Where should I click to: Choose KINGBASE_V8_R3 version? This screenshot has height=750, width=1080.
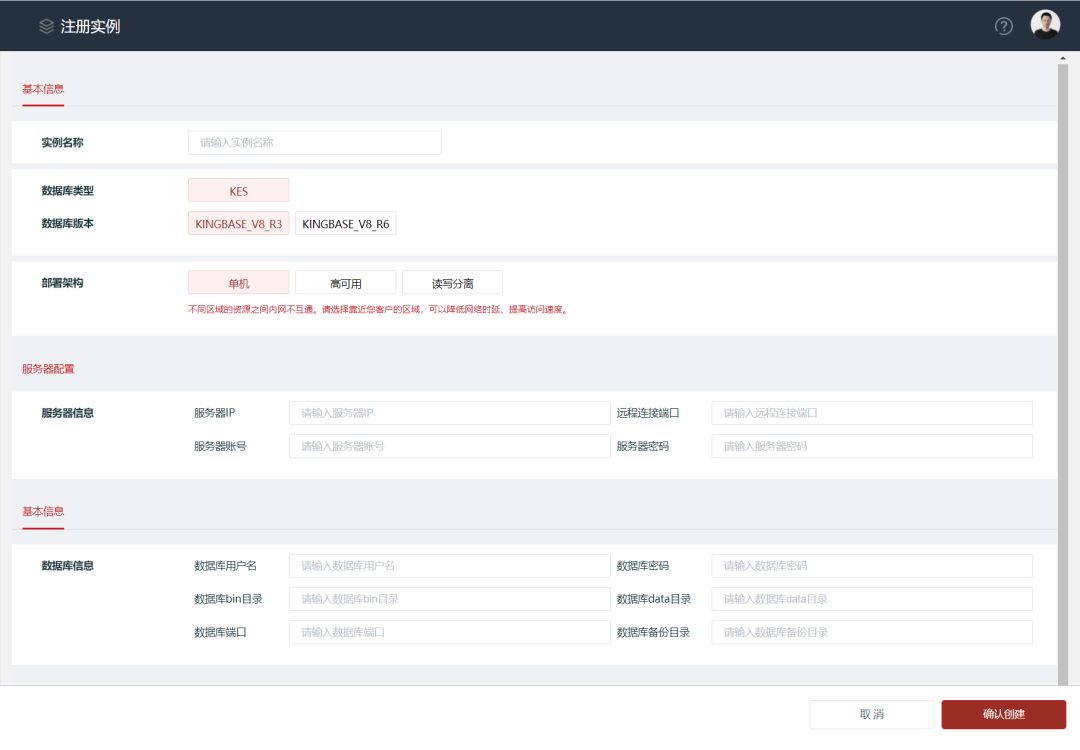point(238,224)
